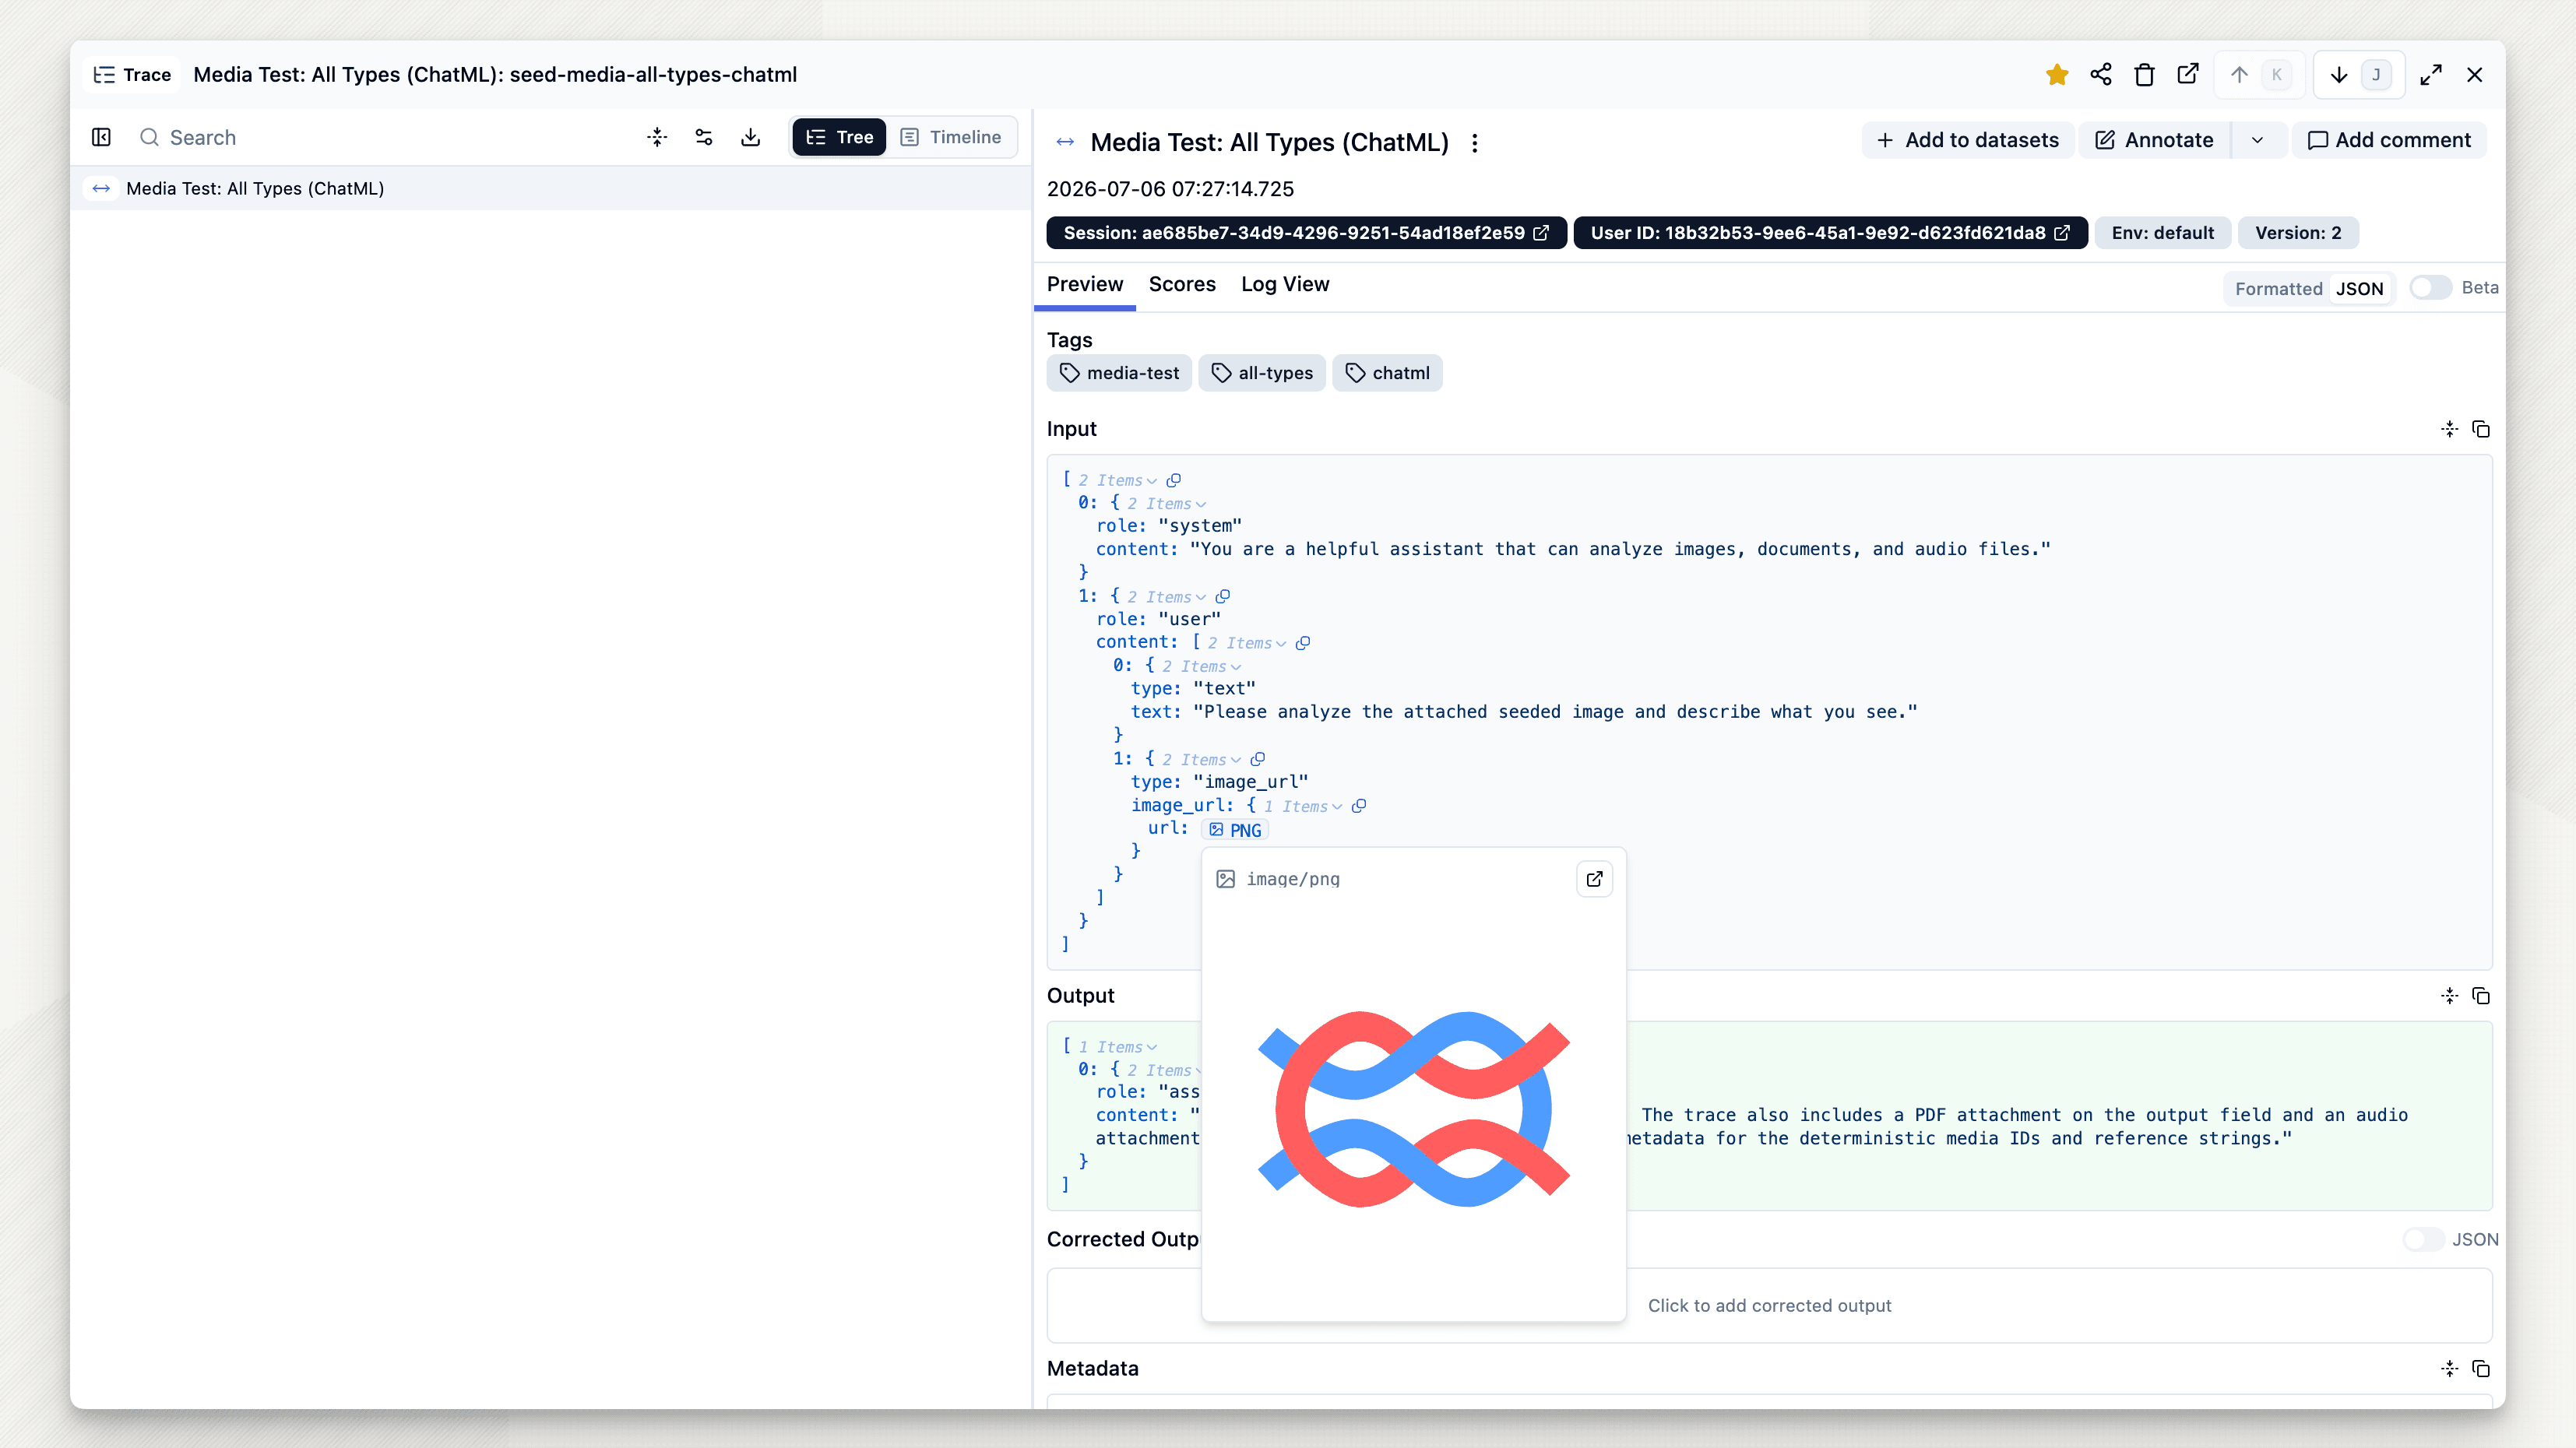Copy the Metadata content
The width and height of the screenshot is (2576, 1448).
(2481, 1369)
